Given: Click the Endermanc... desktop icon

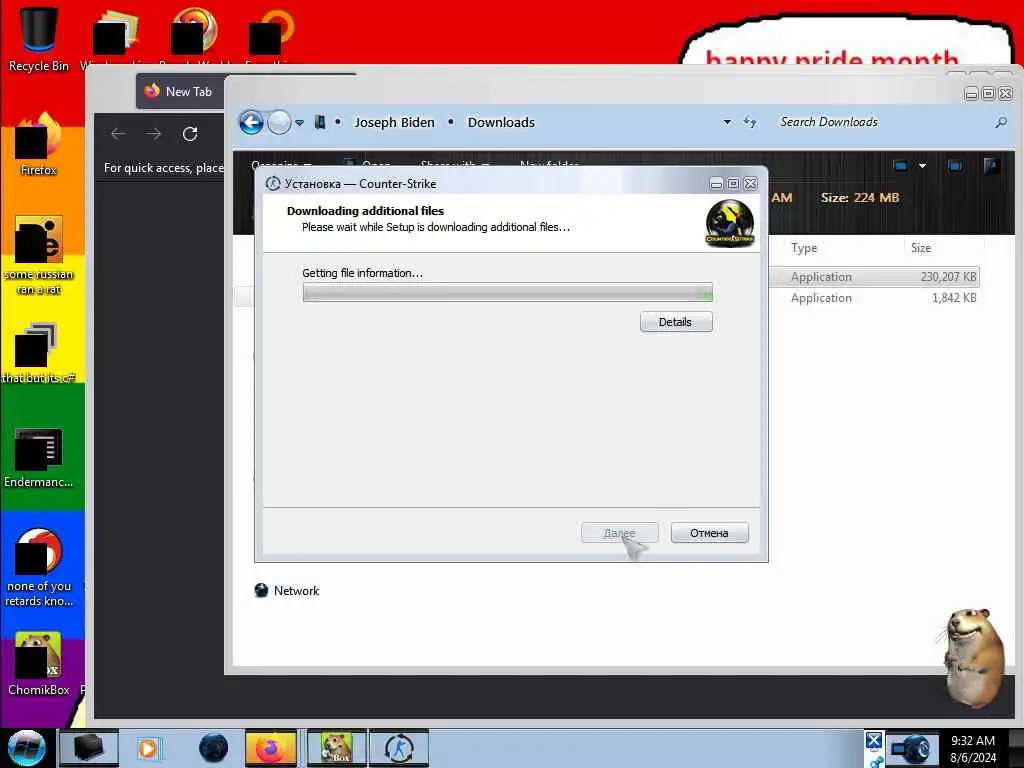Looking at the screenshot, I should (x=39, y=457).
